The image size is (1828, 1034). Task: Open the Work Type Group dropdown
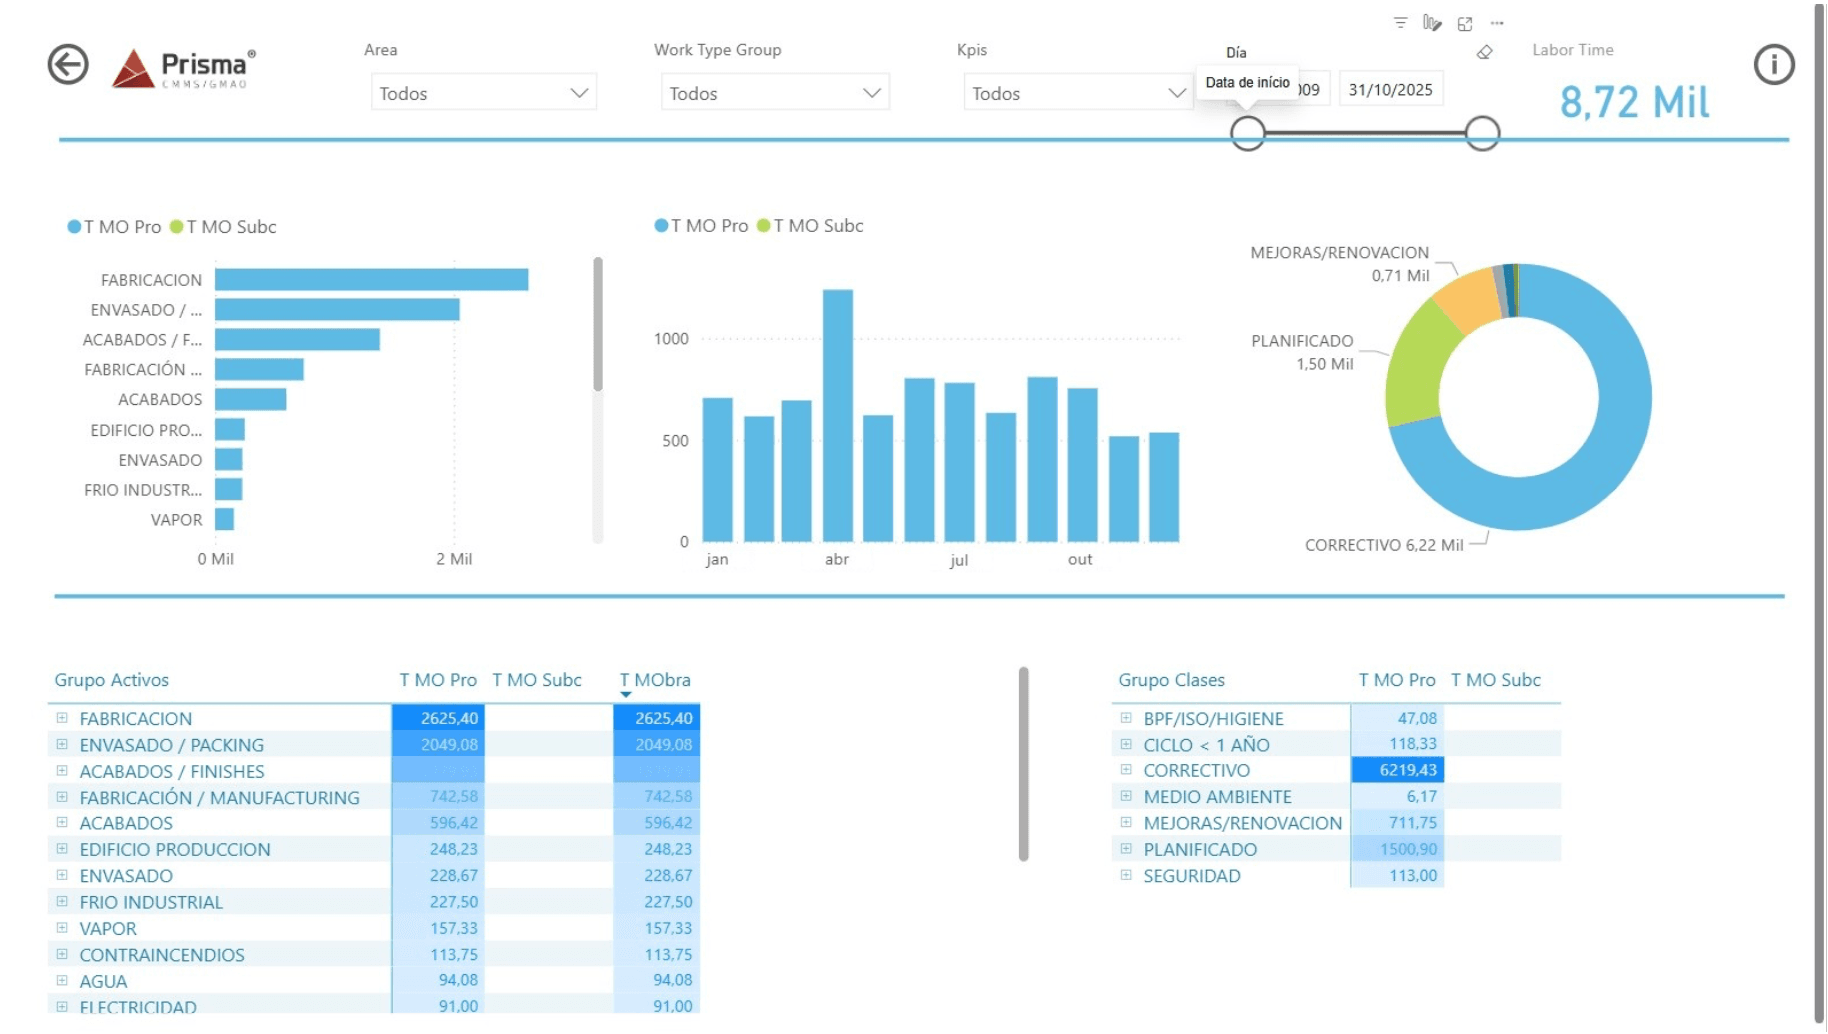coord(774,93)
